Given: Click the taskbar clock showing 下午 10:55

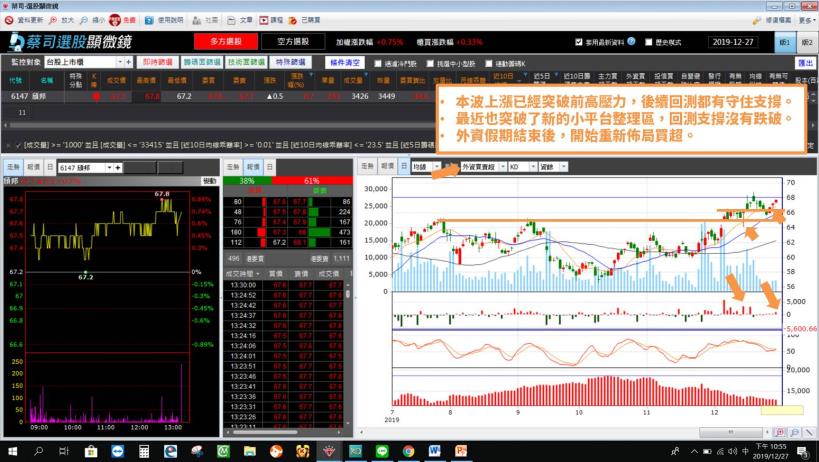Looking at the screenshot, I should [x=770, y=451].
